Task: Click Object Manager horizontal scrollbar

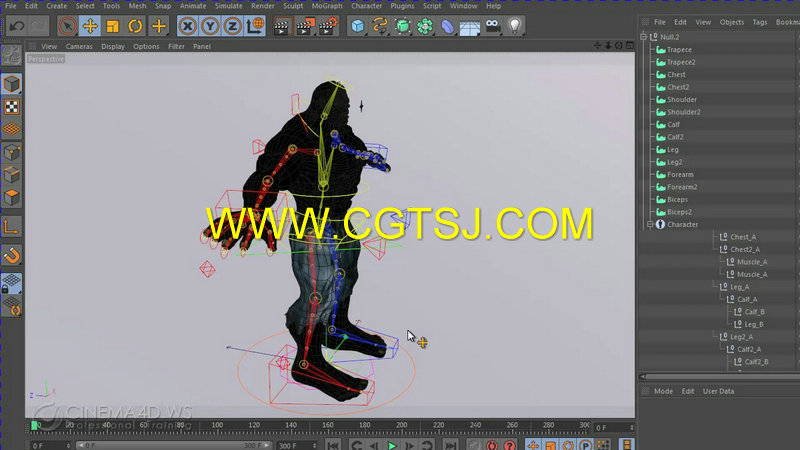Action: pyautogui.click(x=719, y=377)
